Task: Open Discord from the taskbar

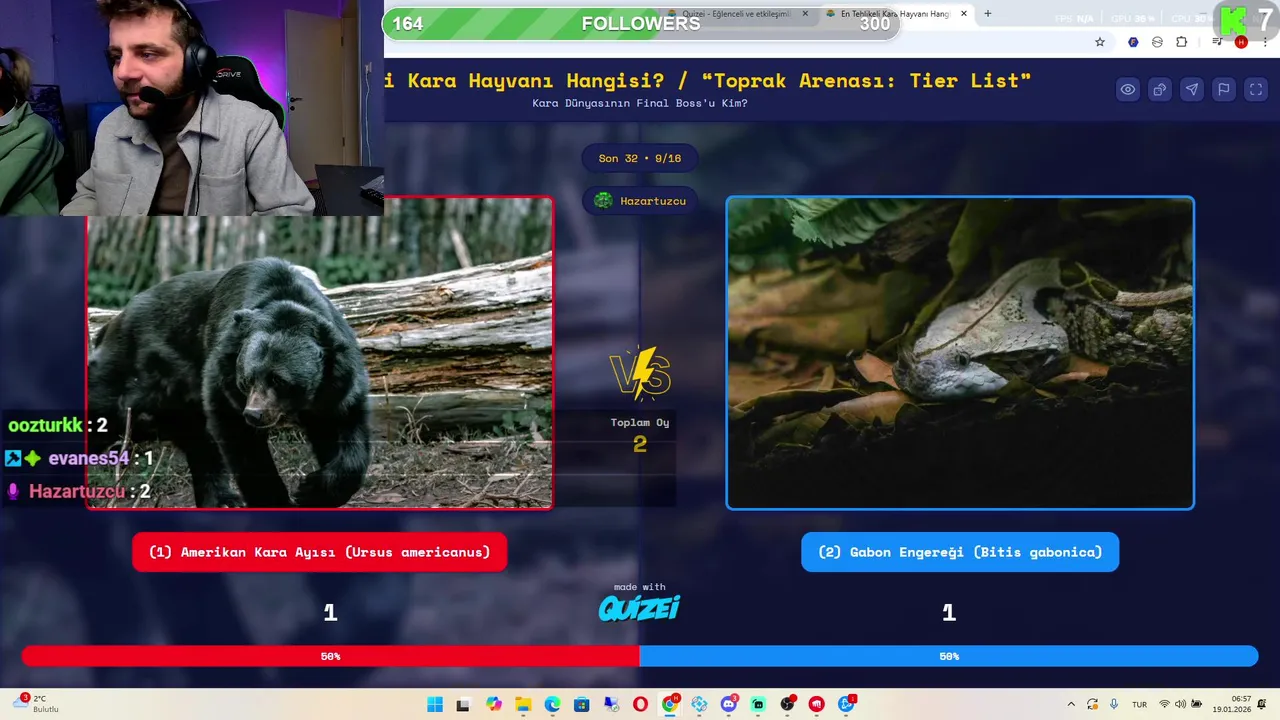Action: tap(729, 704)
